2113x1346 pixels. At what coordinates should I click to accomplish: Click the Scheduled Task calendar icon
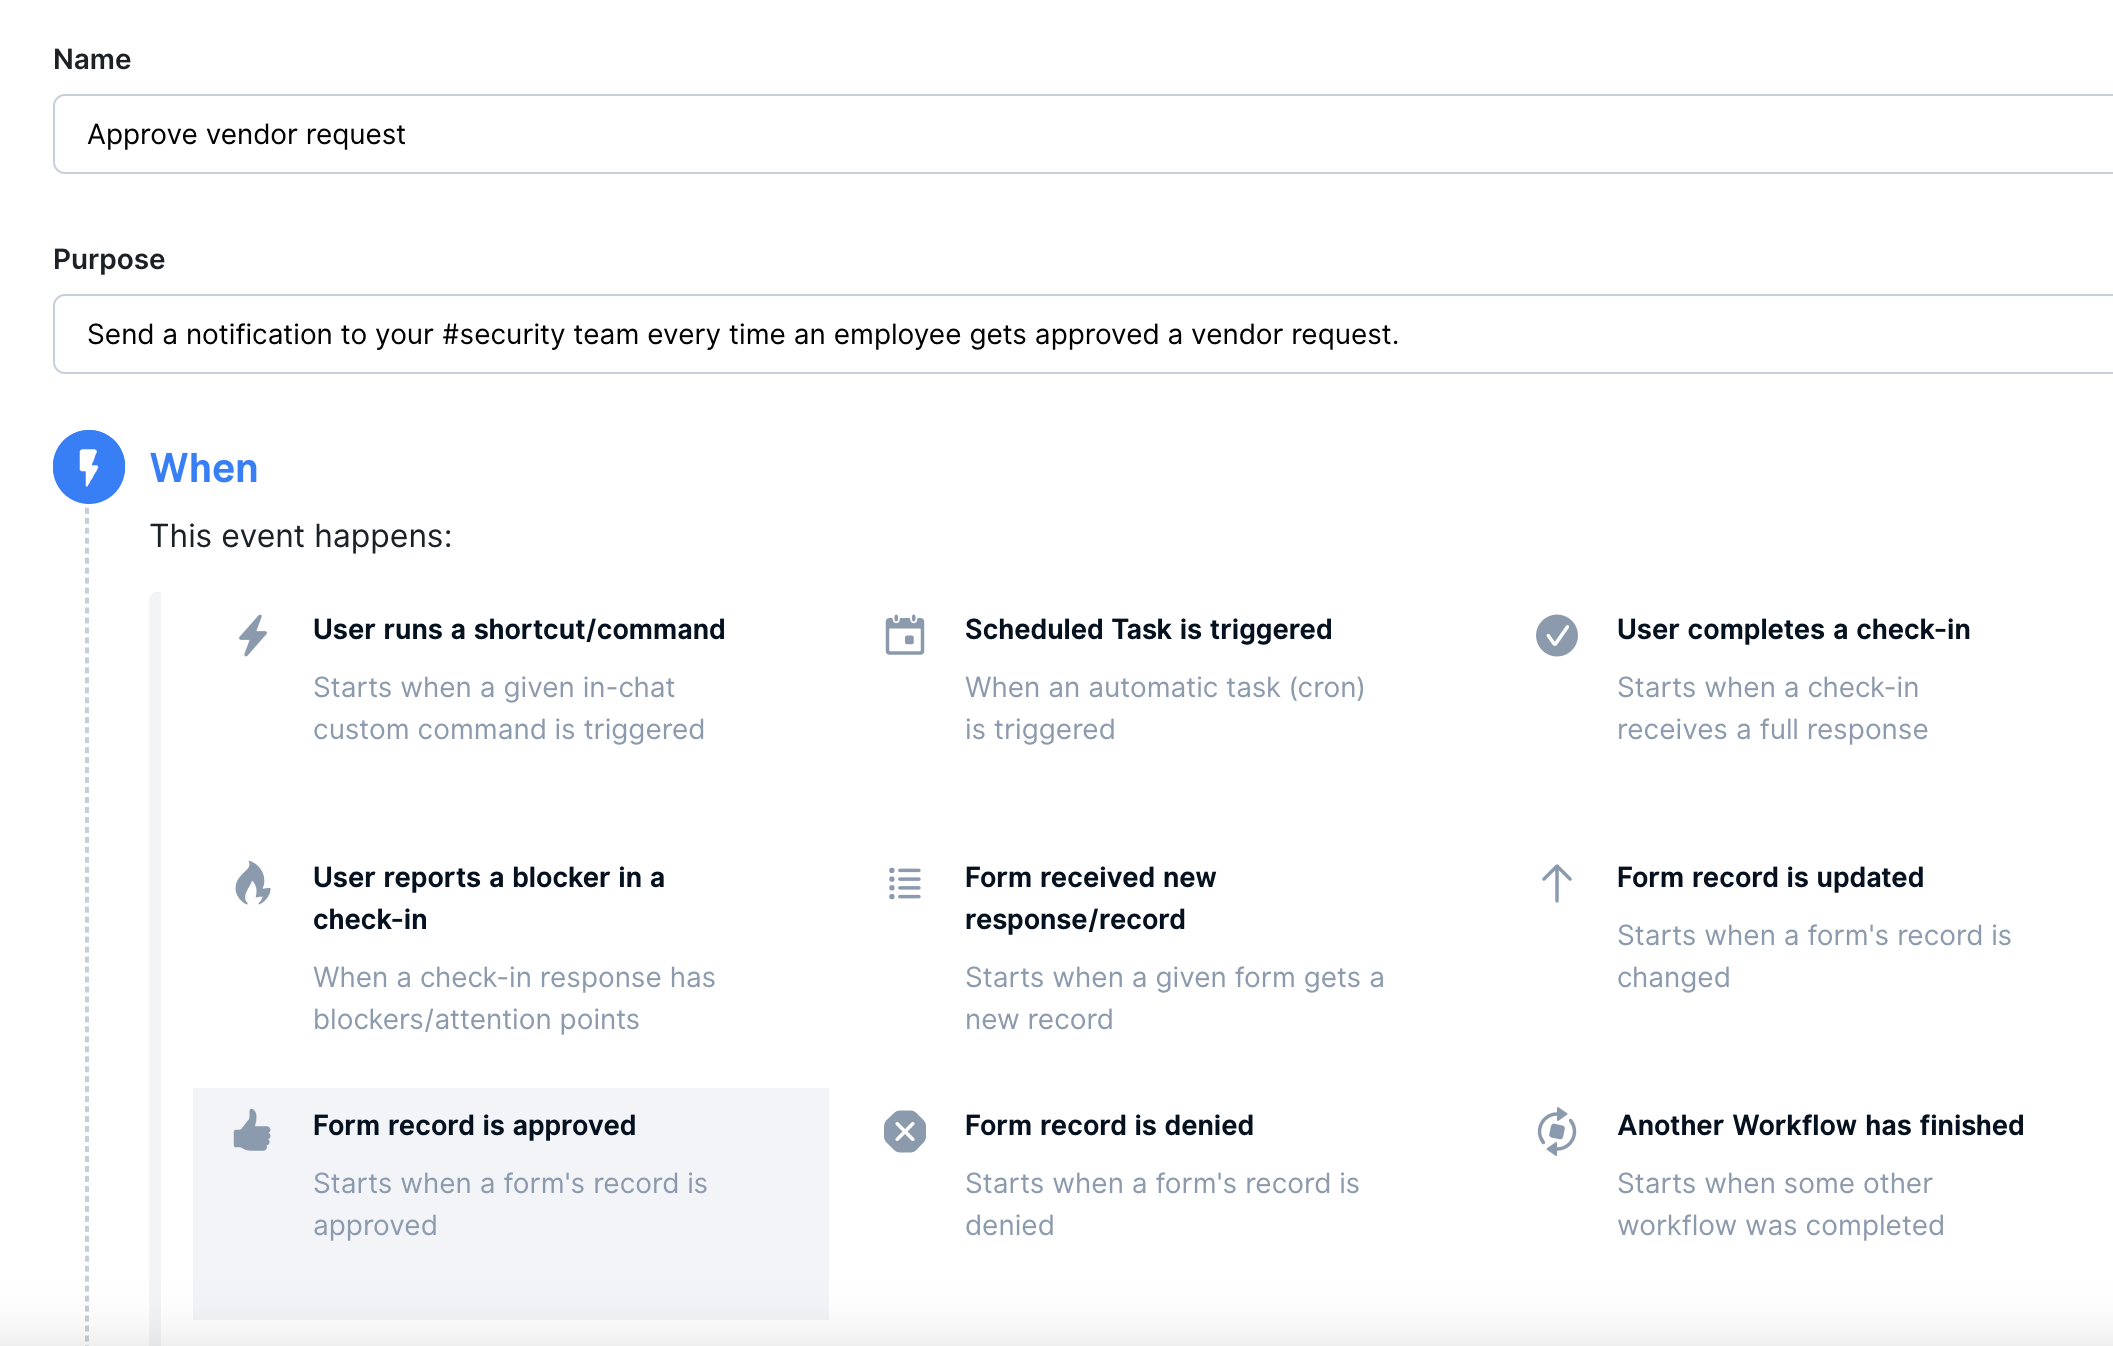905,635
